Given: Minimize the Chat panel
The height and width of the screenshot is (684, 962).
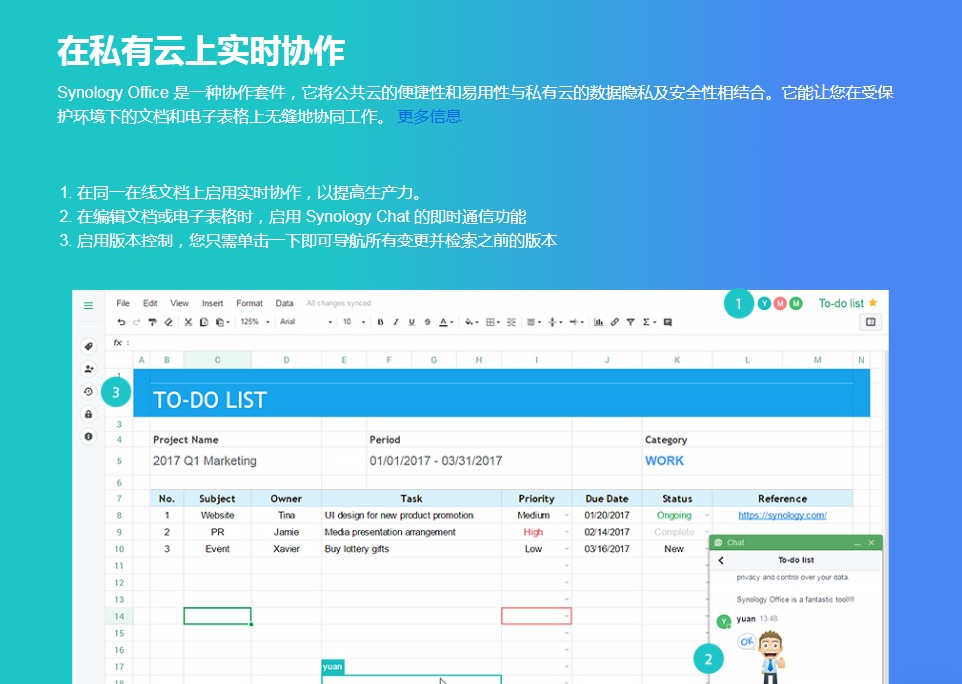Looking at the screenshot, I should pyautogui.click(x=858, y=543).
